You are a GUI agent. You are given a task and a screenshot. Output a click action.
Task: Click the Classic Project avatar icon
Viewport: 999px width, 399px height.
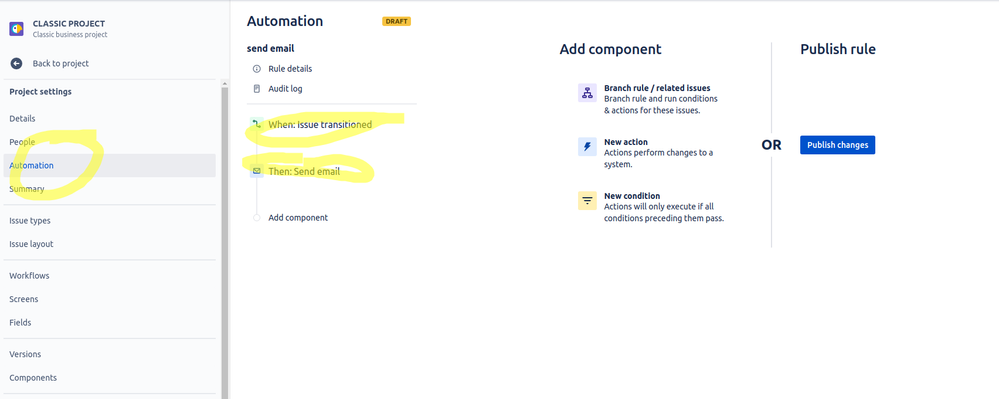[17, 29]
